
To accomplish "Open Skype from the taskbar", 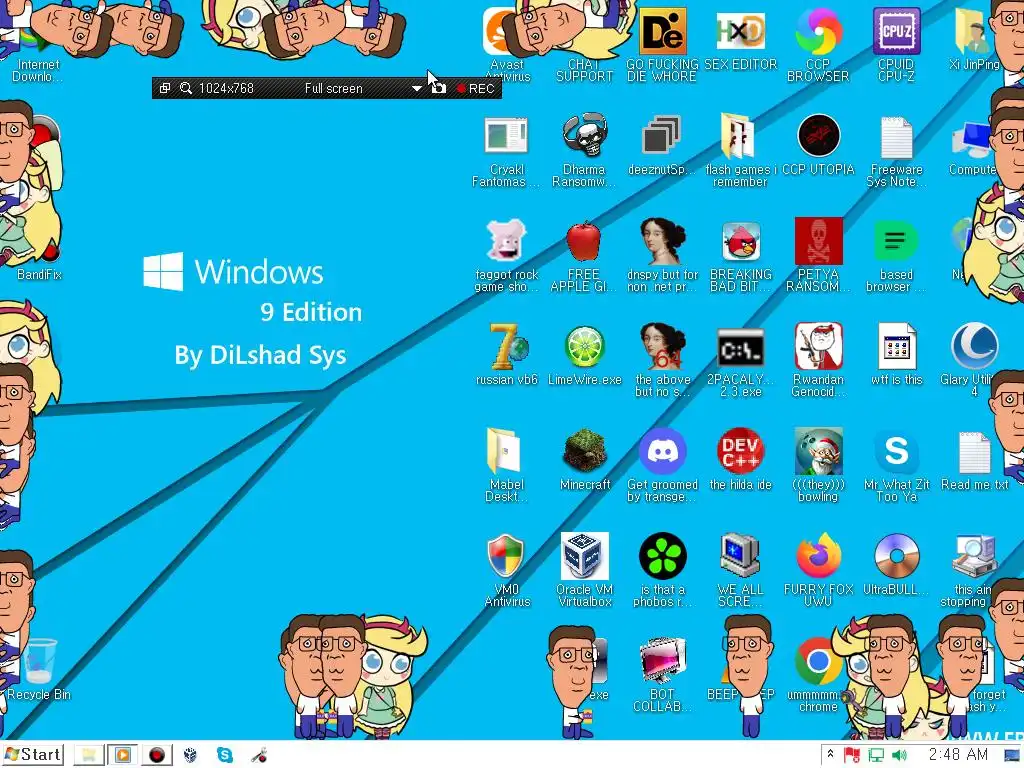I will pyautogui.click(x=225, y=756).
